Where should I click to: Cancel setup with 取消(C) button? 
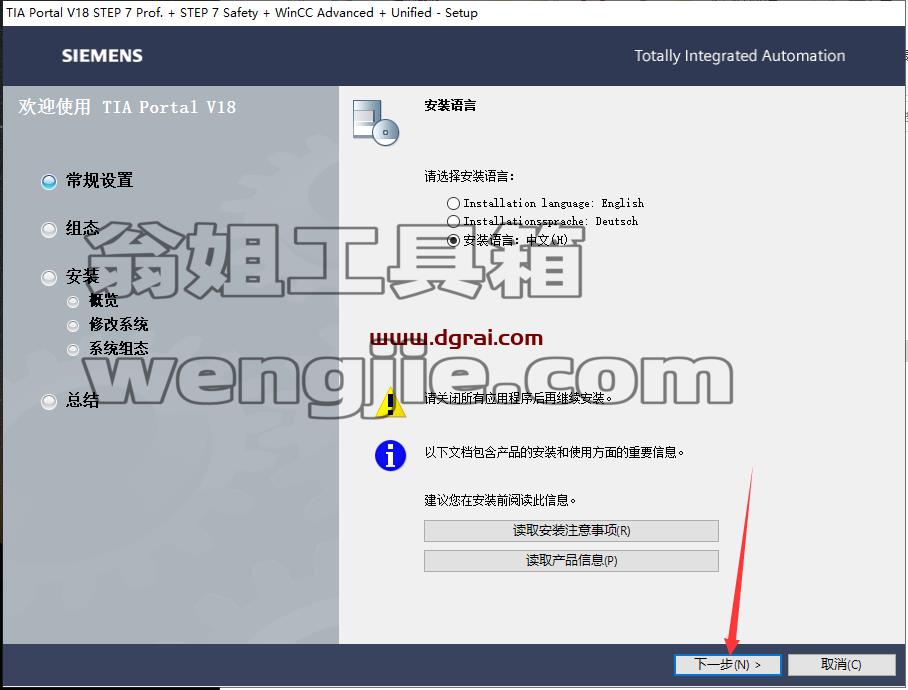841,665
